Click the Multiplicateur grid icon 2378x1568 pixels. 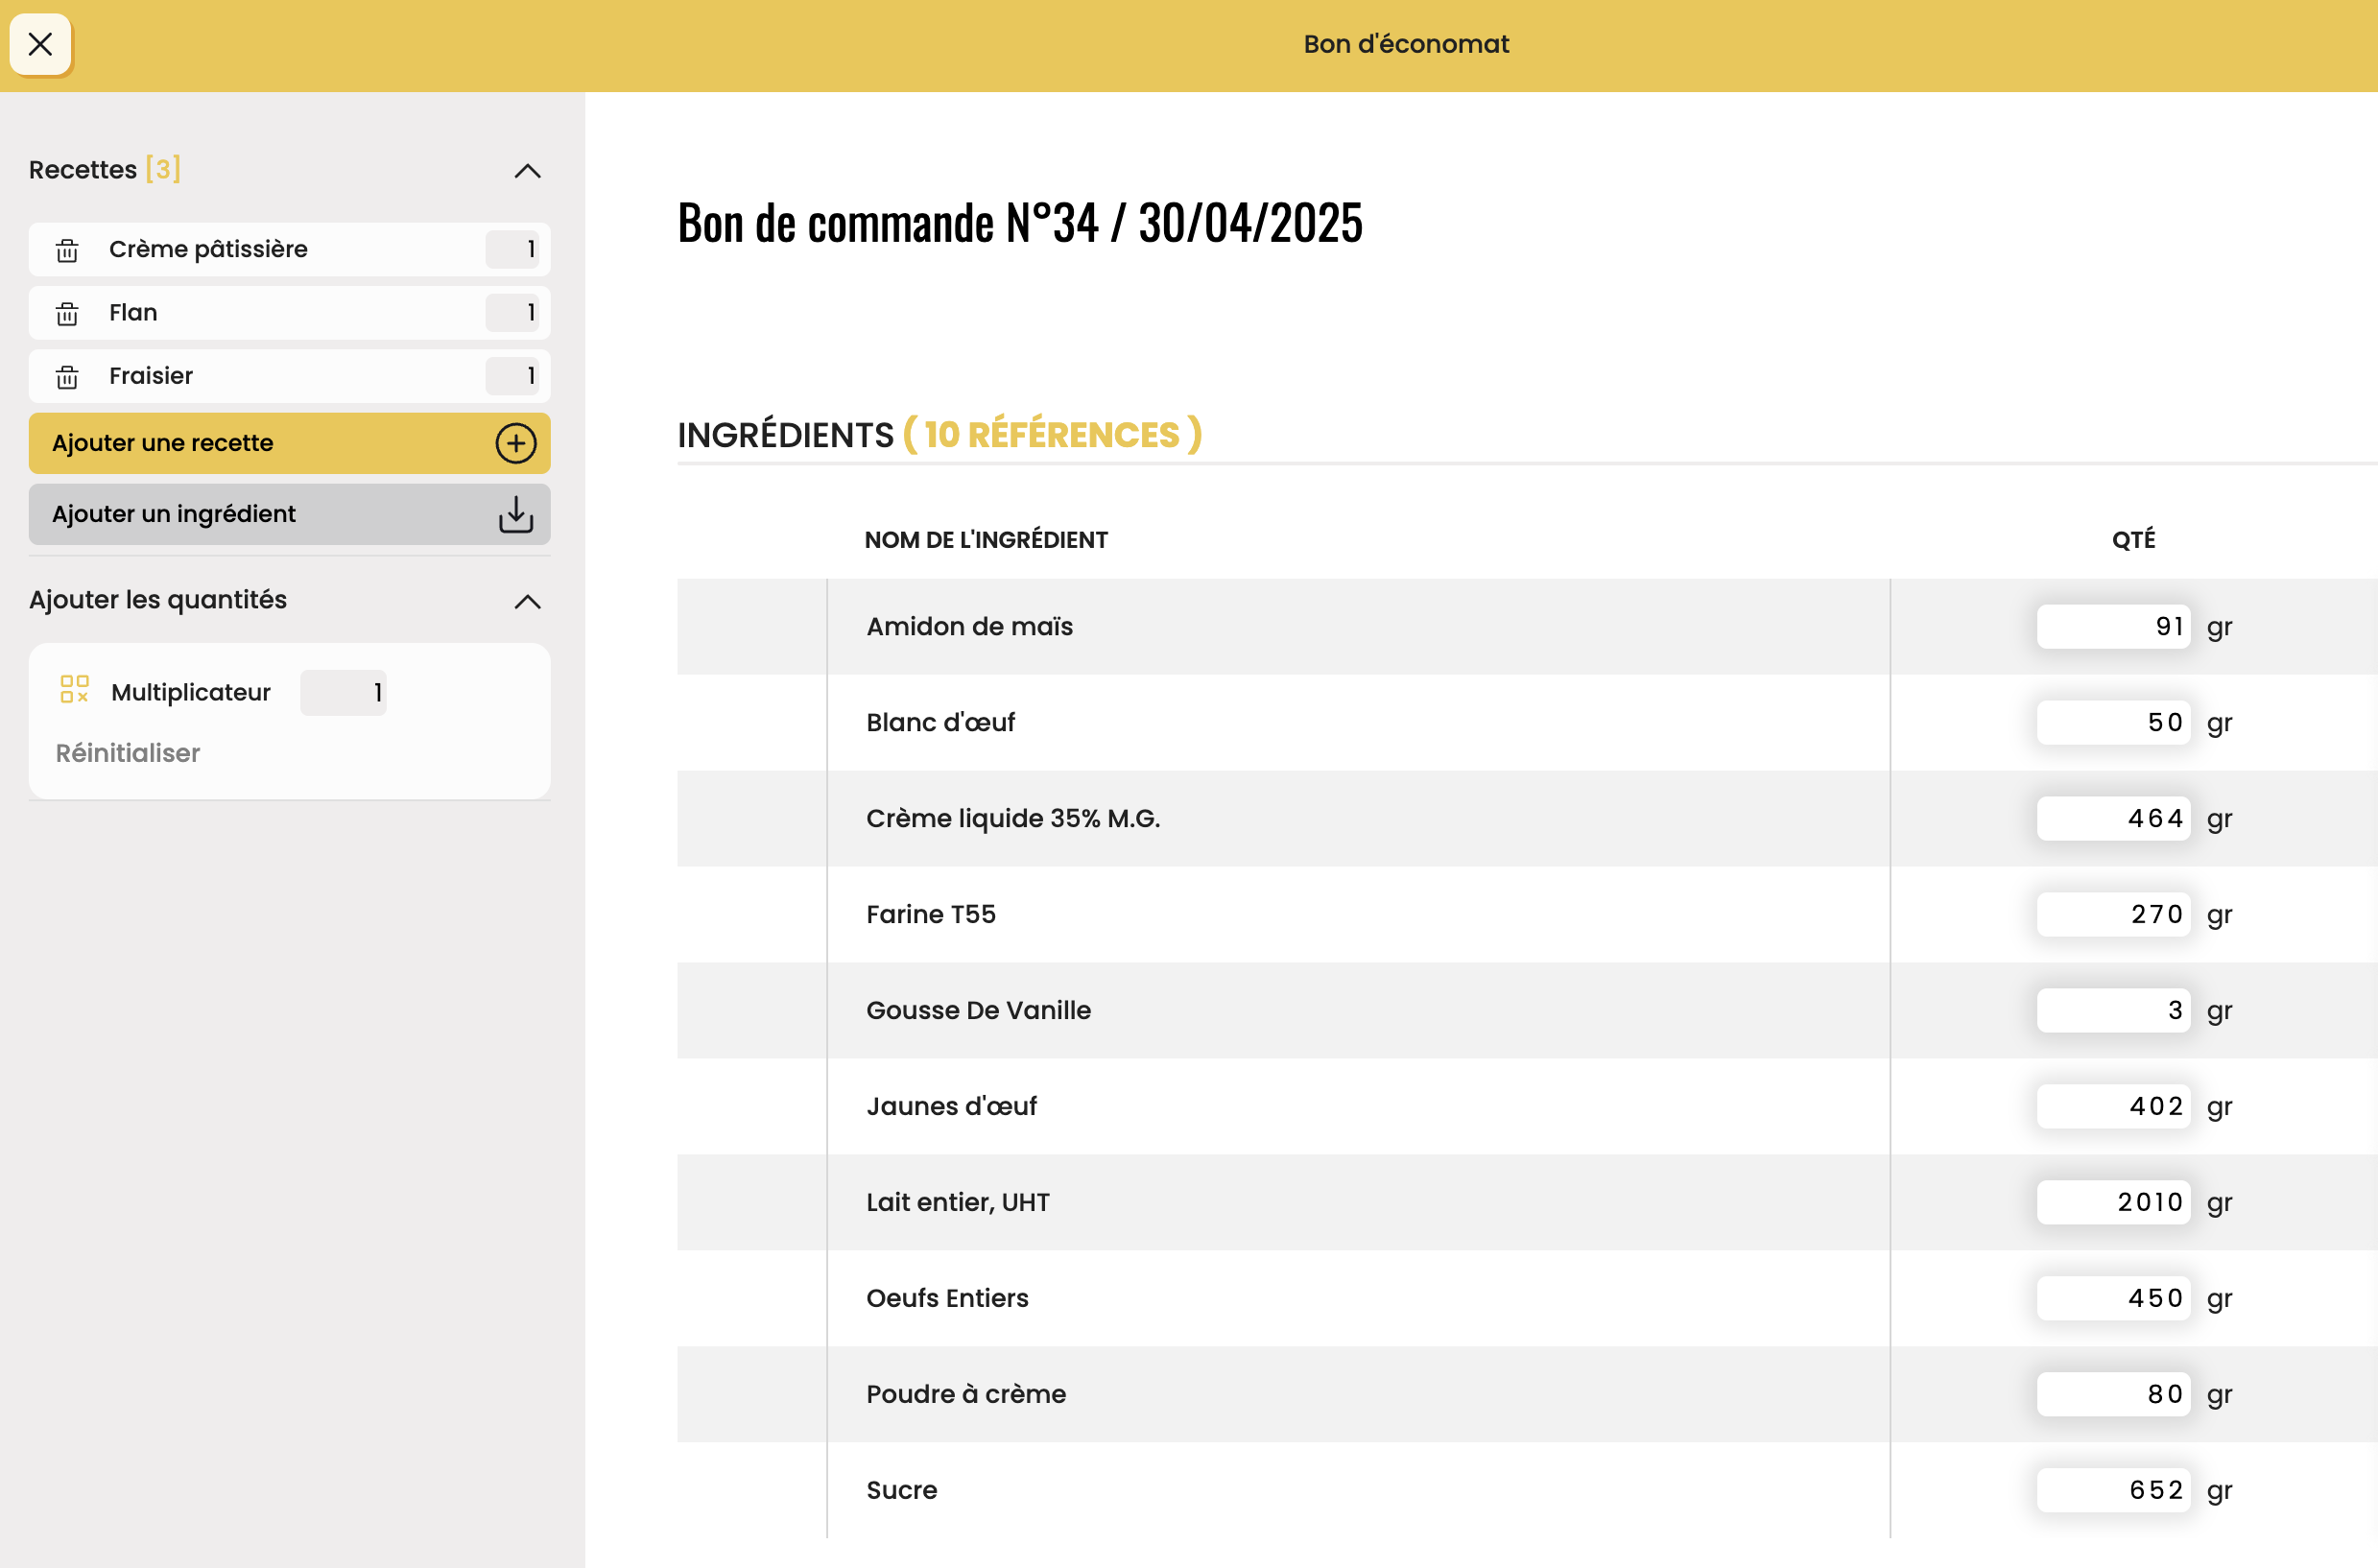(75, 689)
